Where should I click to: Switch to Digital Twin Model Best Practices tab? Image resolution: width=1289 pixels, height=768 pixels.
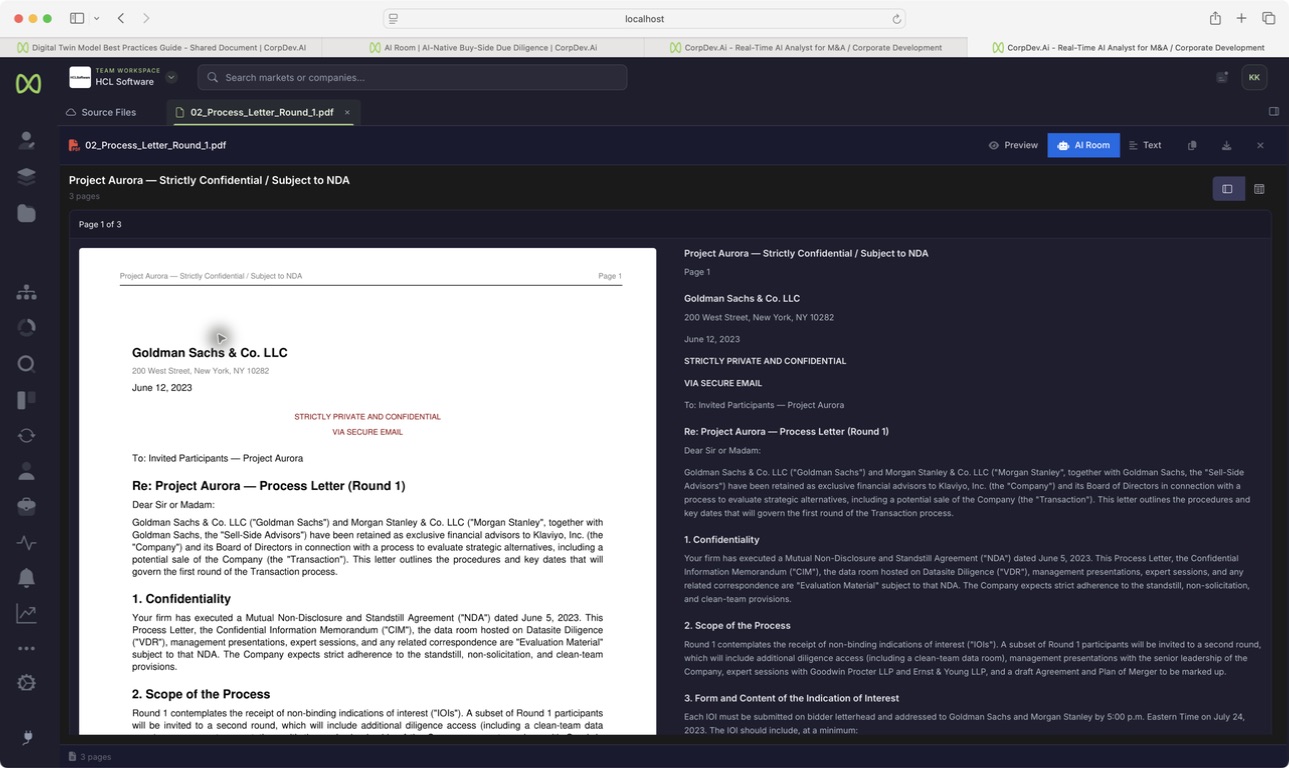[x=162, y=47]
